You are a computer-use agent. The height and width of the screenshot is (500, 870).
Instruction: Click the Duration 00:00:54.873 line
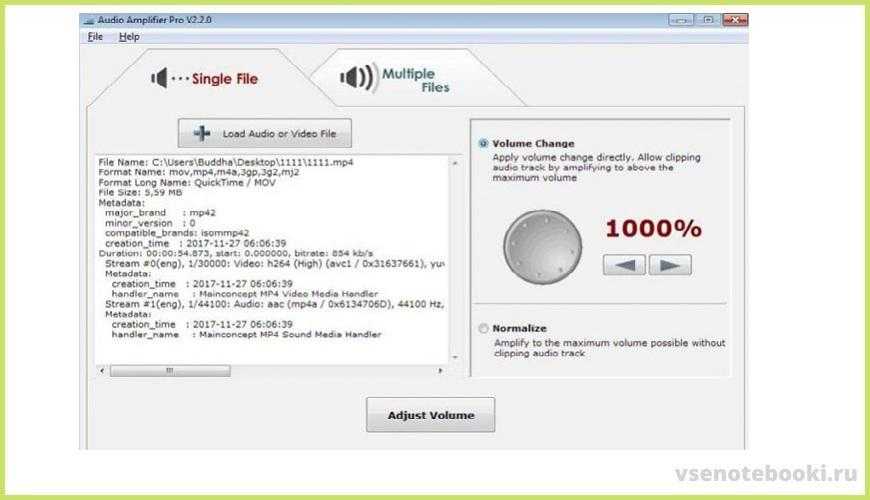(236, 253)
